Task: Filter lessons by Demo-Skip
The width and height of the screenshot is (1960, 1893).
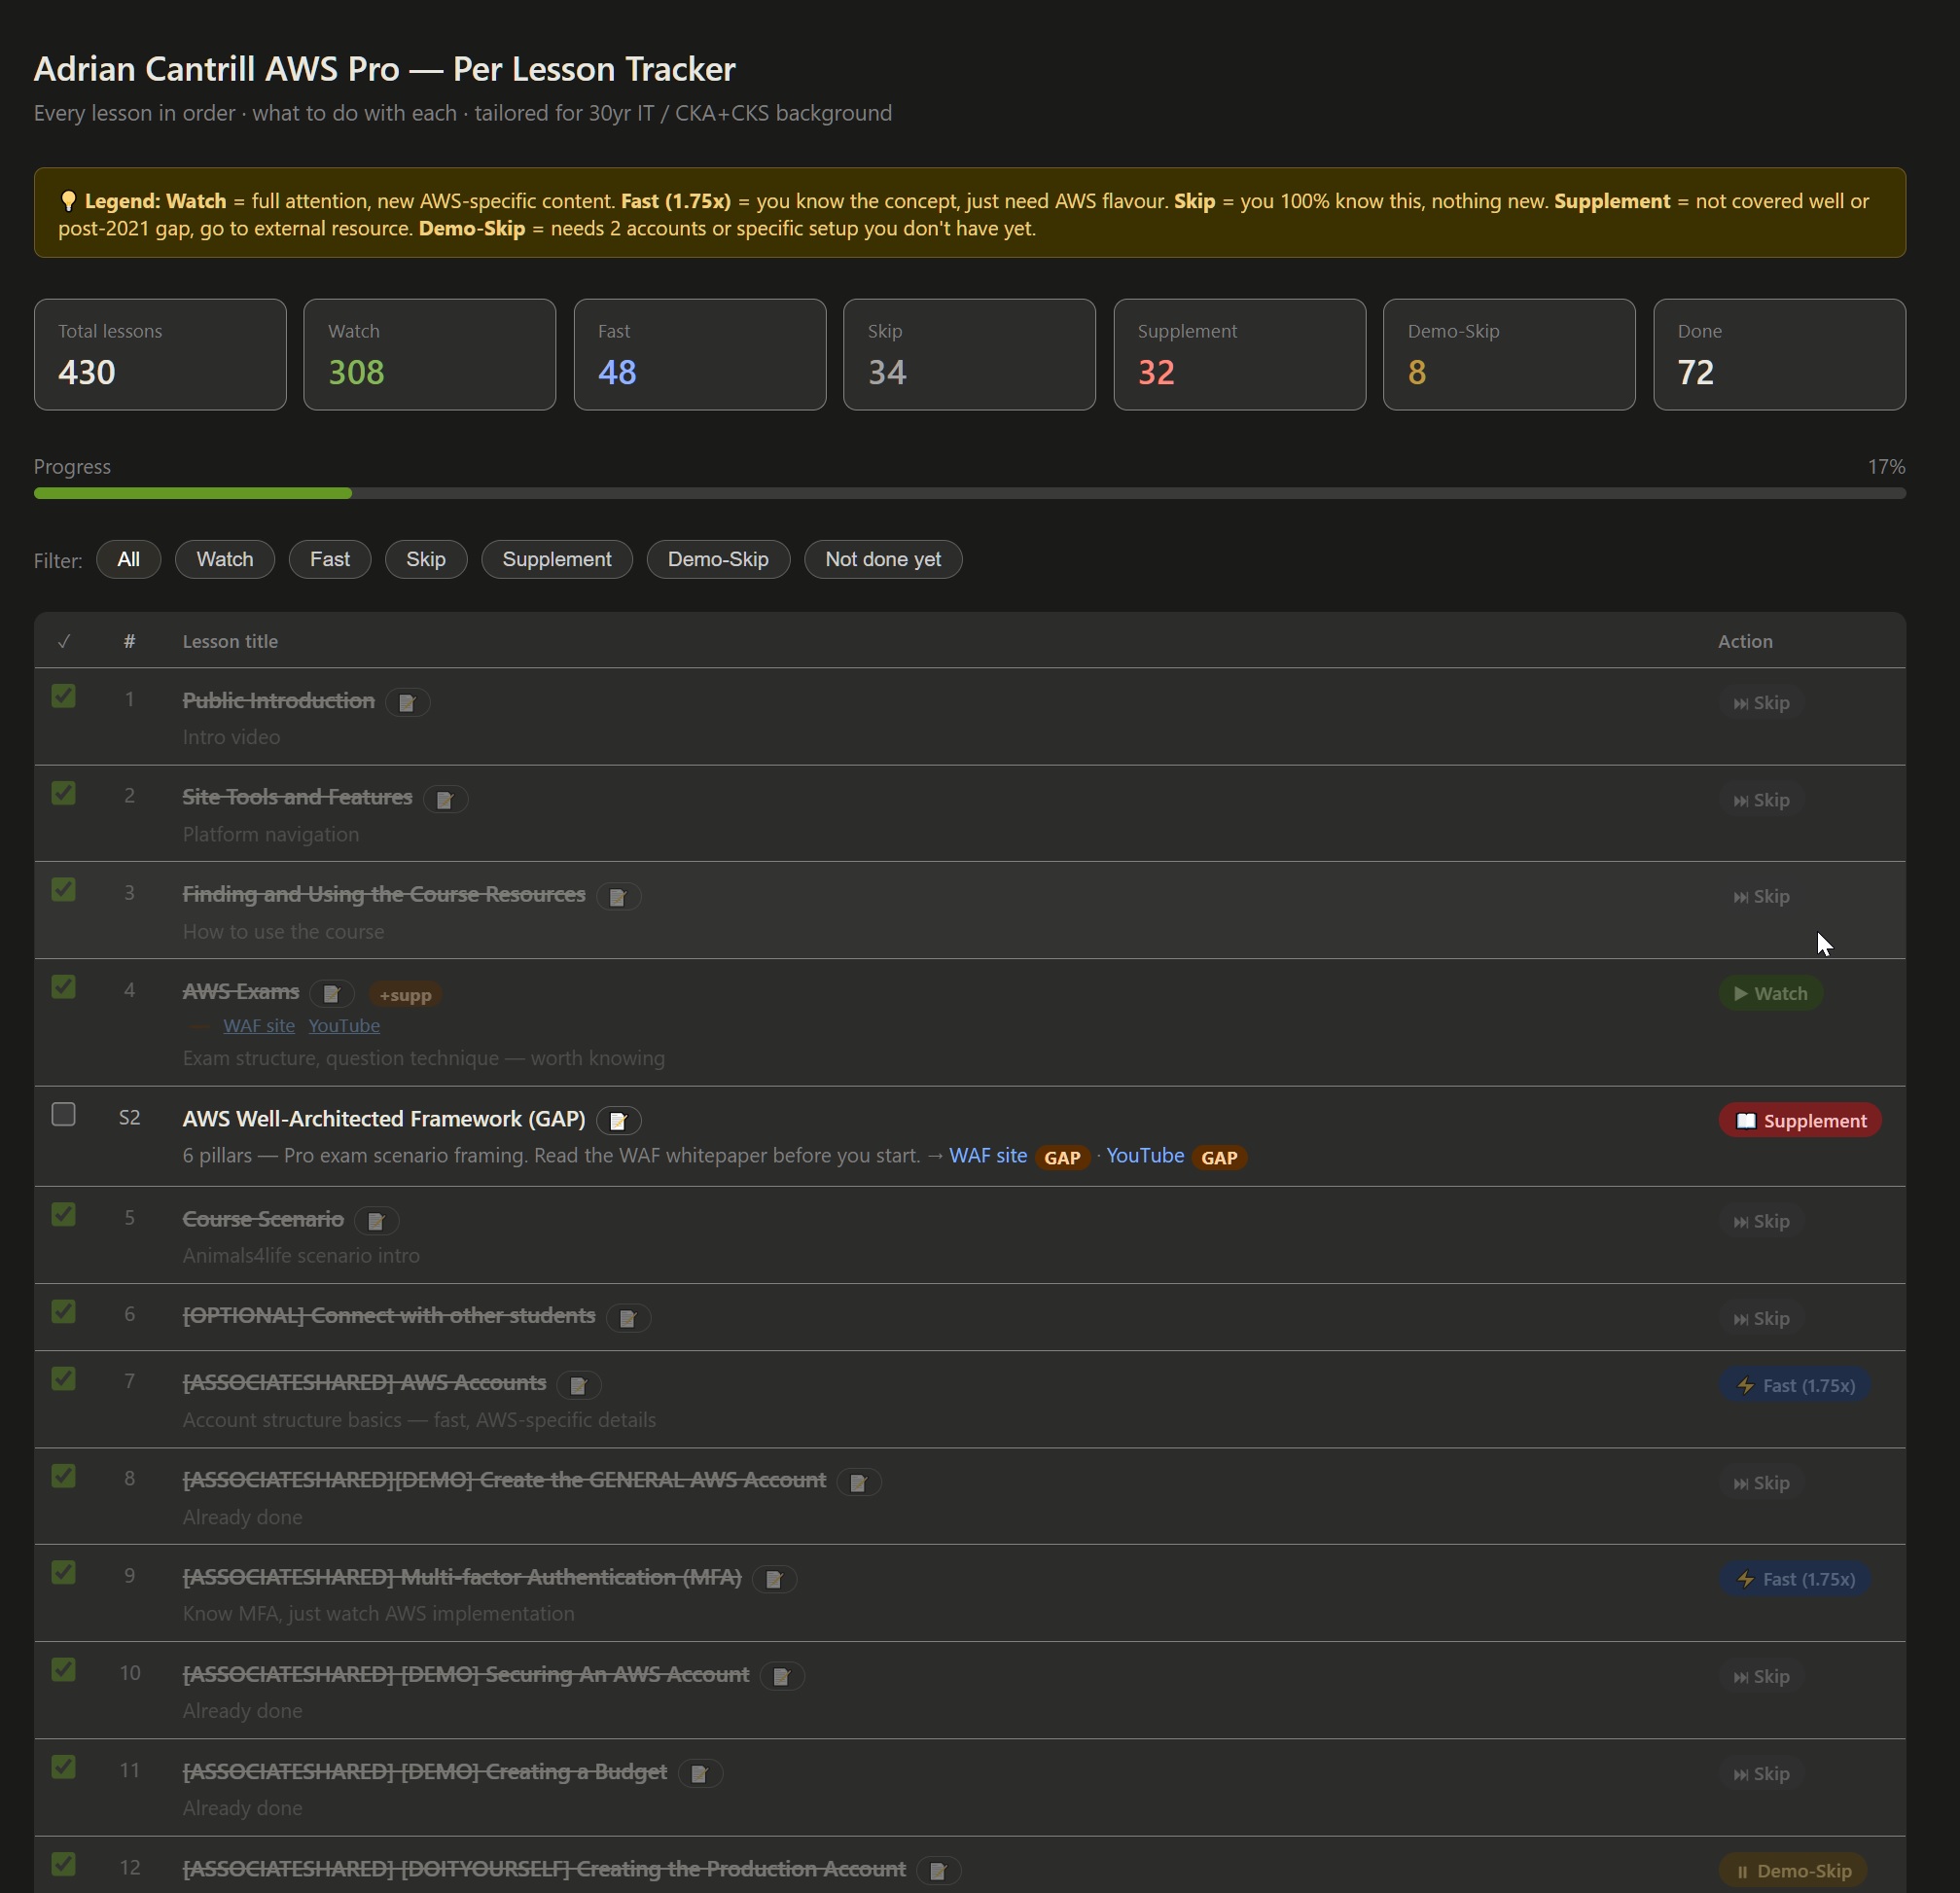Action: [718, 559]
